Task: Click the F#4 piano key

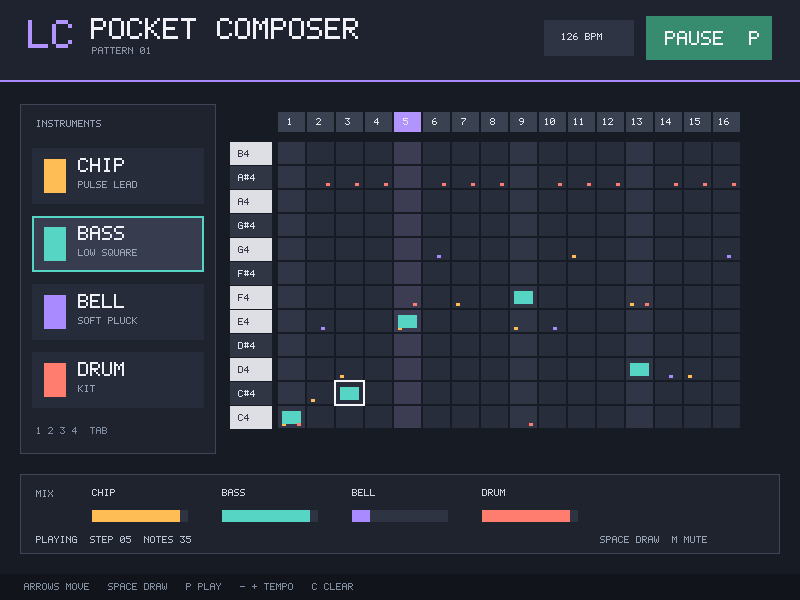Action: point(251,273)
